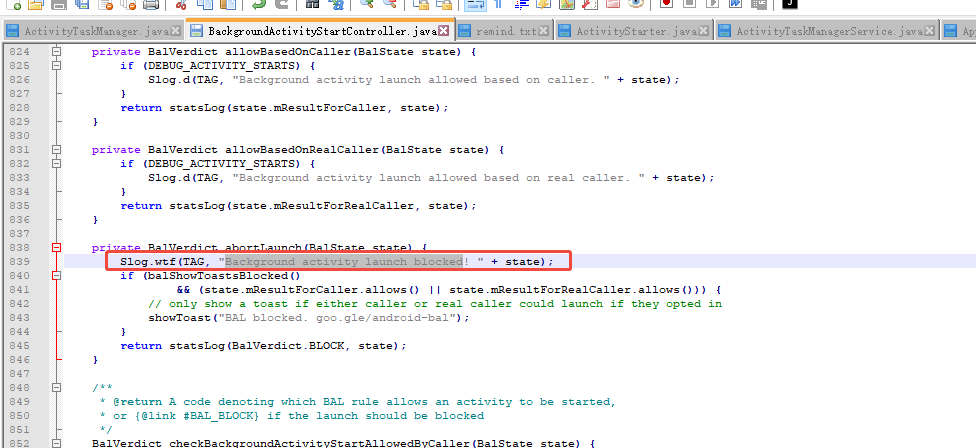Click 'return statsLog(state.mResultForRealCaller, state);' line
The height and width of the screenshot is (448, 976).
pyautogui.click(x=298, y=205)
